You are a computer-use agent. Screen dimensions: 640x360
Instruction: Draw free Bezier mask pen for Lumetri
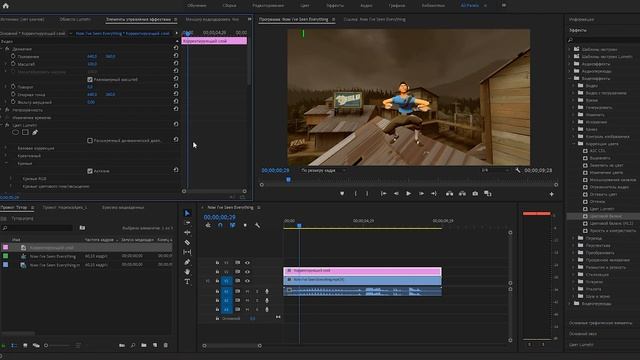pos(35,132)
